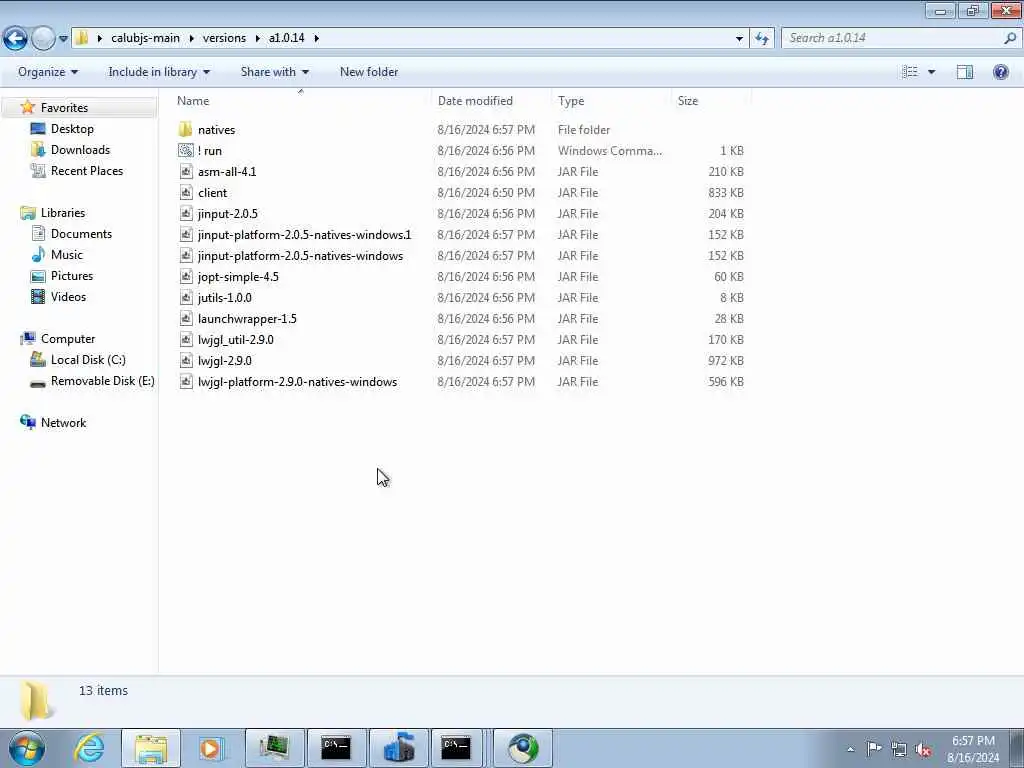Select jutils-1.0.0 file
Screen dimensions: 1024x768
click(225, 298)
